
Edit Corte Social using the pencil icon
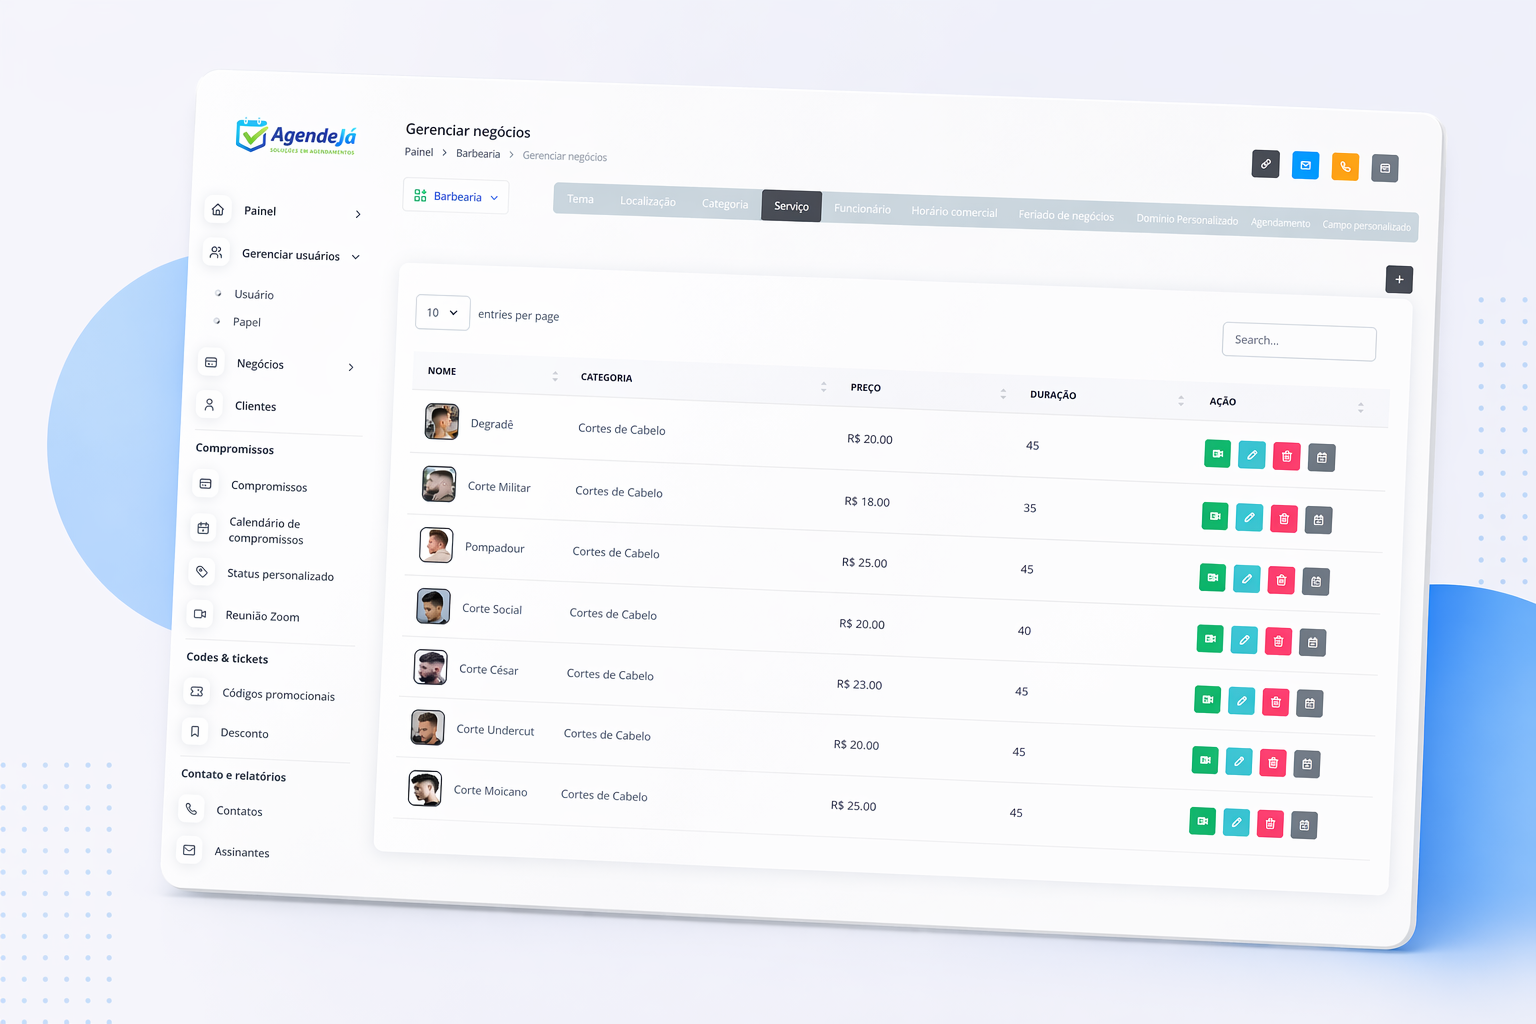pyautogui.click(x=1244, y=640)
